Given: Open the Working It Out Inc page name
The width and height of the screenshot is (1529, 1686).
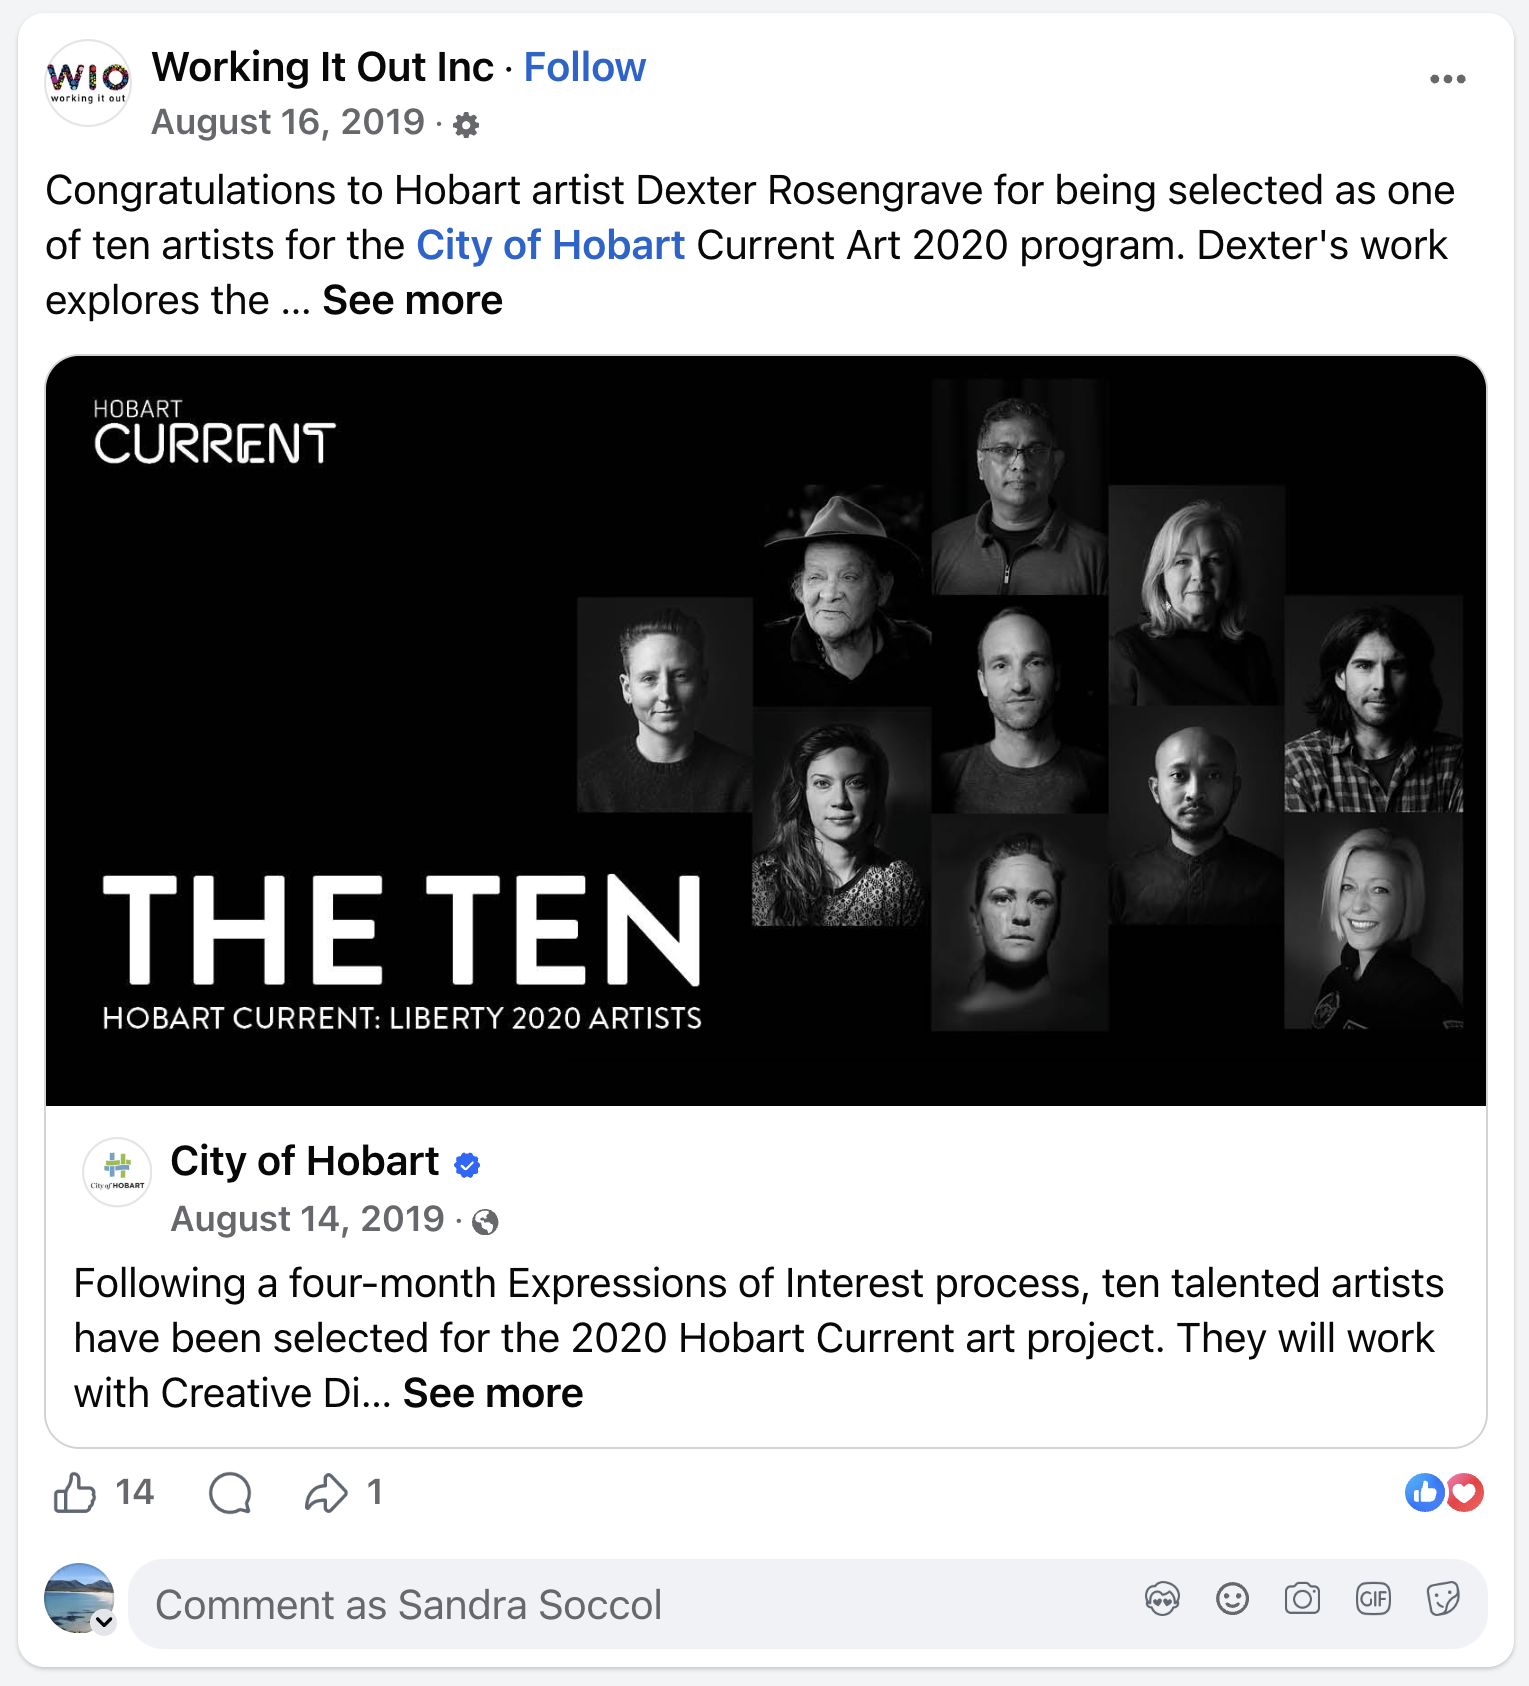Looking at the screenshot, I should tap(322, 67).
